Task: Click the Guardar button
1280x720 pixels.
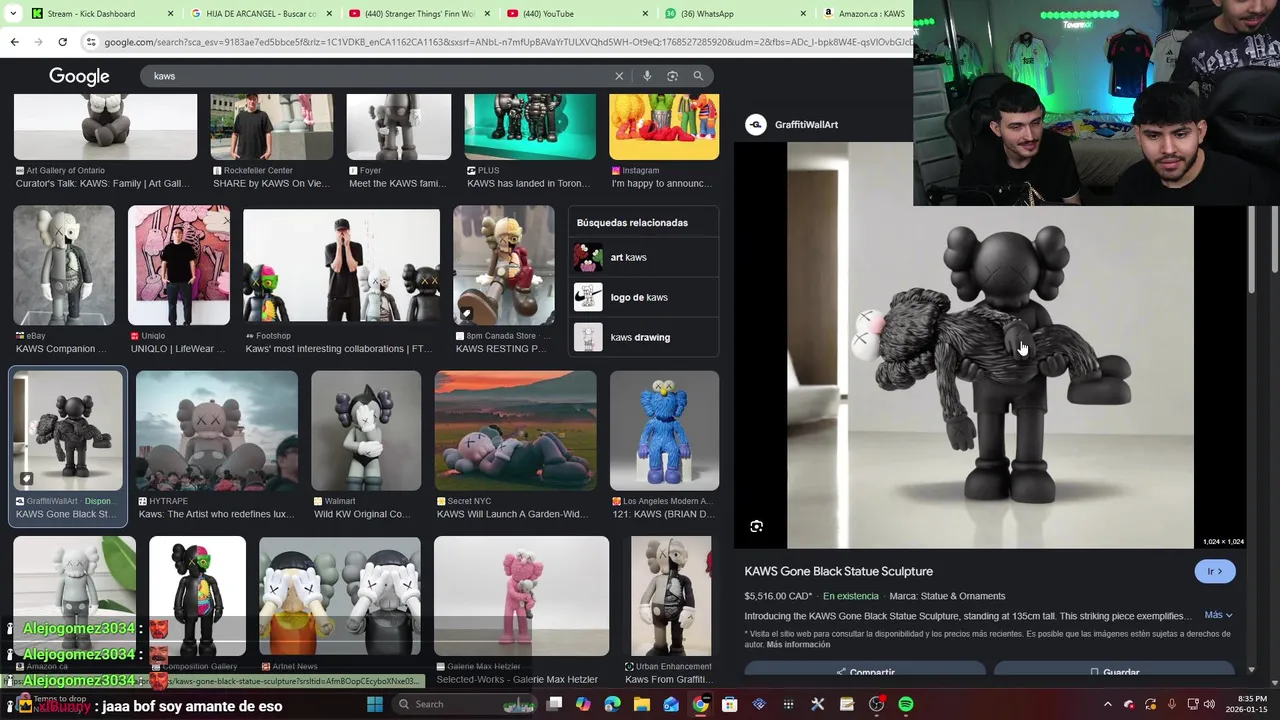Action: 1114,671
